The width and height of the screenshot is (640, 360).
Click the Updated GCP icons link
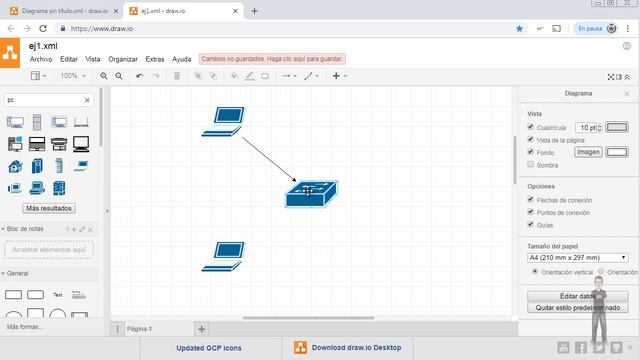(x=209, y=348)
